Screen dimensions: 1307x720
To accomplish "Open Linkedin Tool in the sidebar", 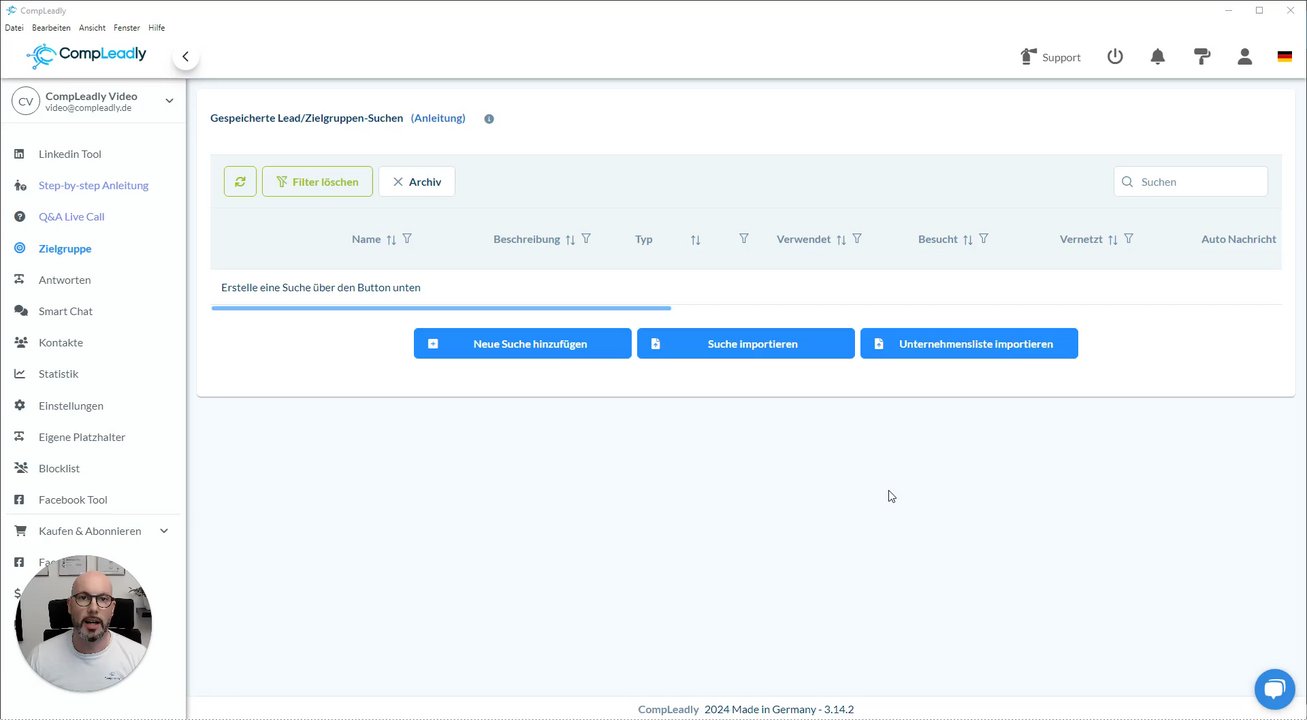I will [x=70, y=154].
